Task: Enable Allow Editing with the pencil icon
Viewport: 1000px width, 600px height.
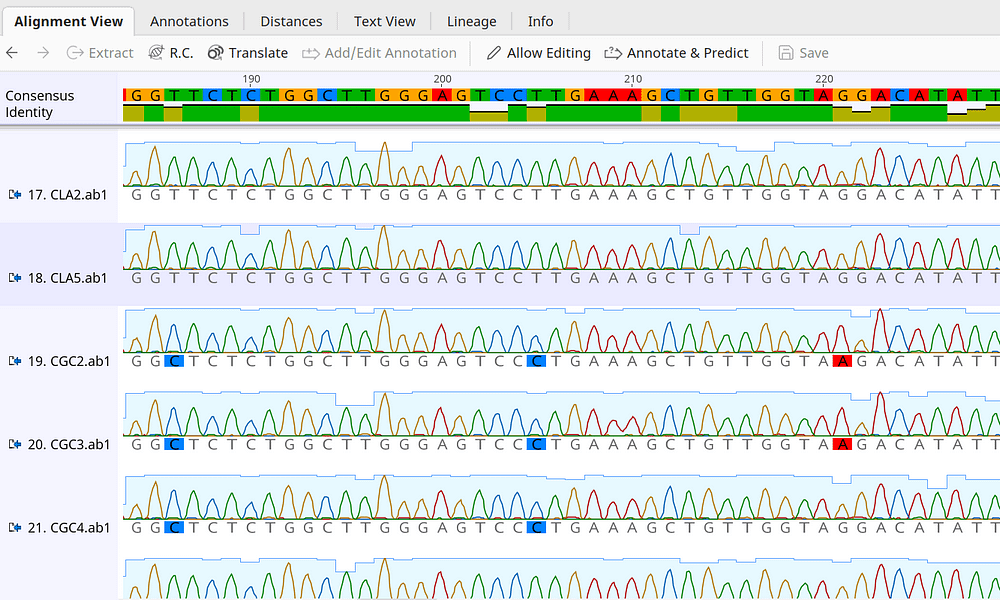Action: pos(538,53)
